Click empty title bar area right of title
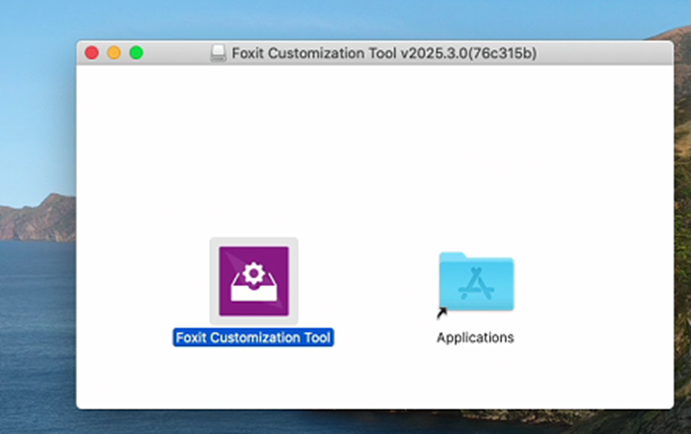The height and width of the screenshot is (434, 691). (x=600, y=53)
